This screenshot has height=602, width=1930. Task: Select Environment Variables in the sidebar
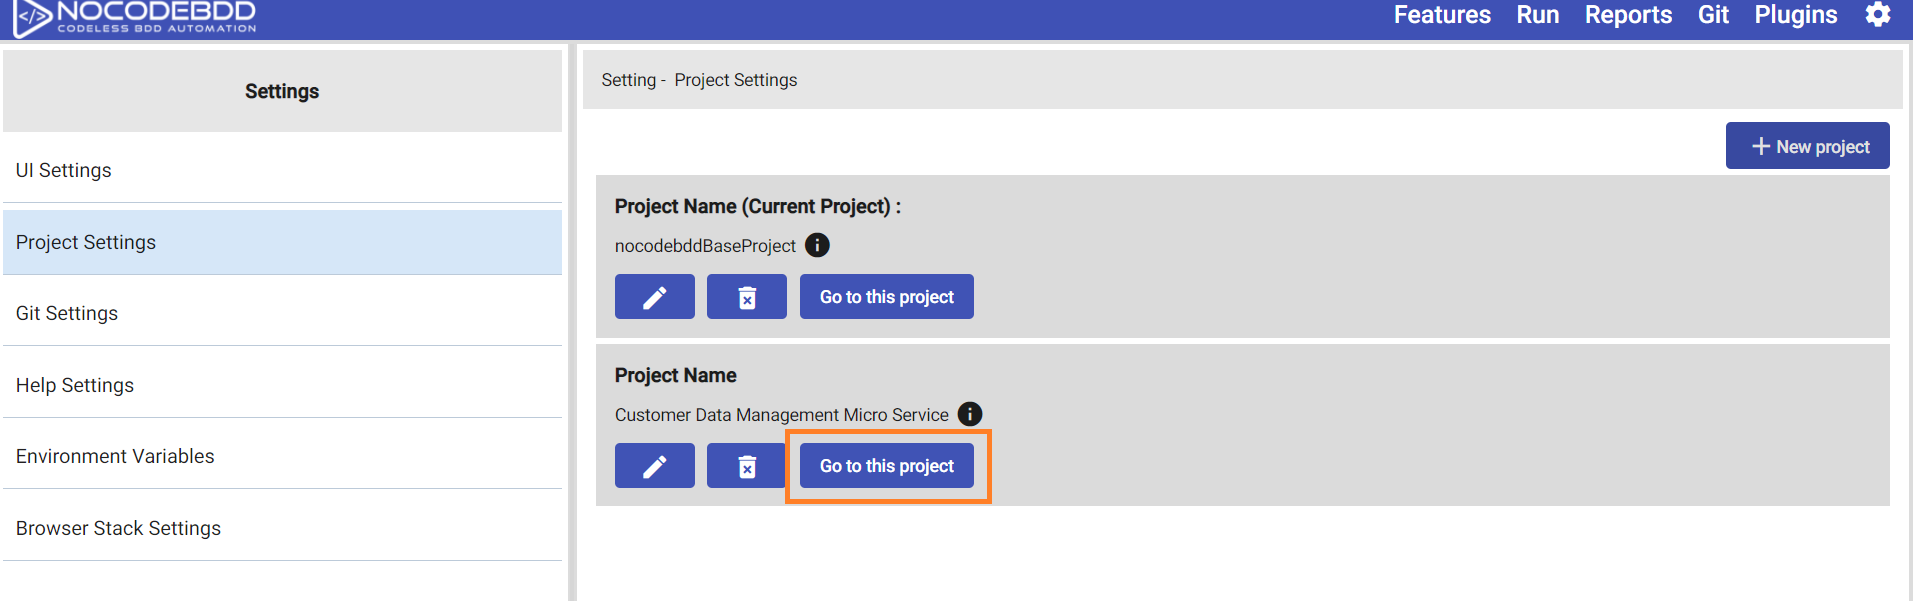[115, 456]
